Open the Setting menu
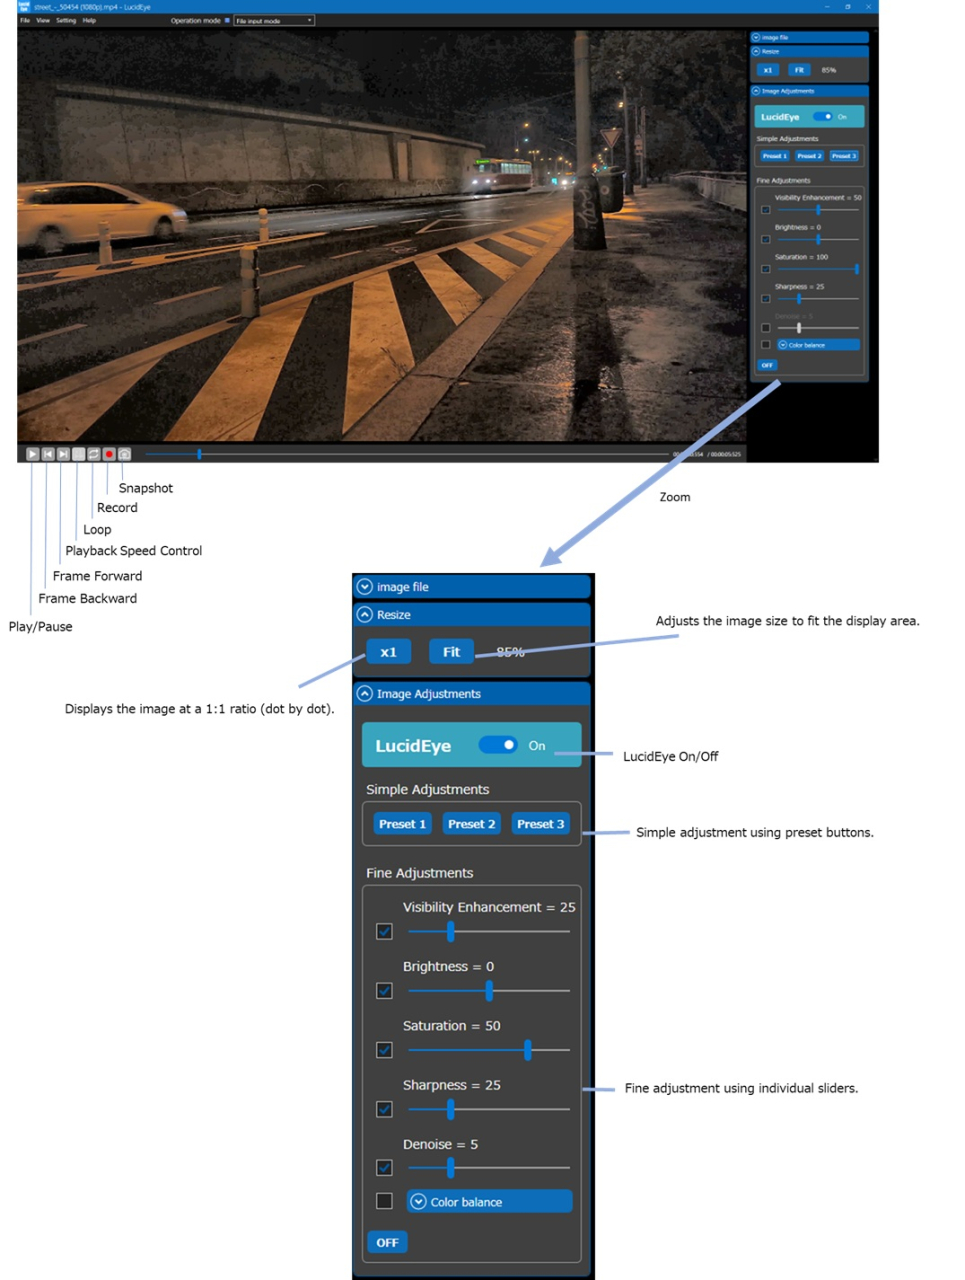 pyautogui.click(x=66, y=20)
